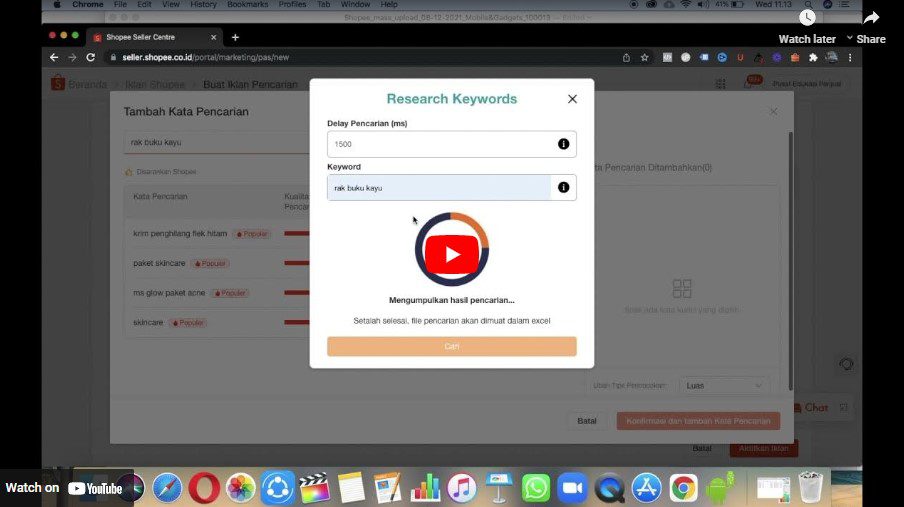Click the share page icon in address bar
This screenshot has height=507, width=904.
click(x=626, y=58)
